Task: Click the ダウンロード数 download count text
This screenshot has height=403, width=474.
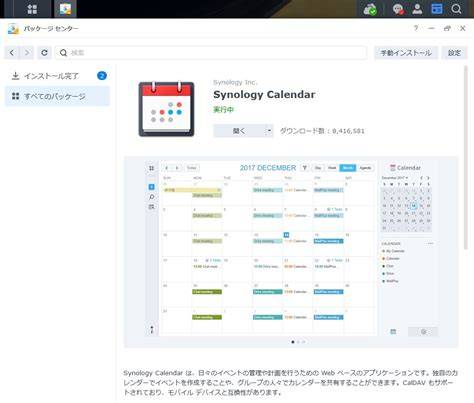Action: (322, 131)
